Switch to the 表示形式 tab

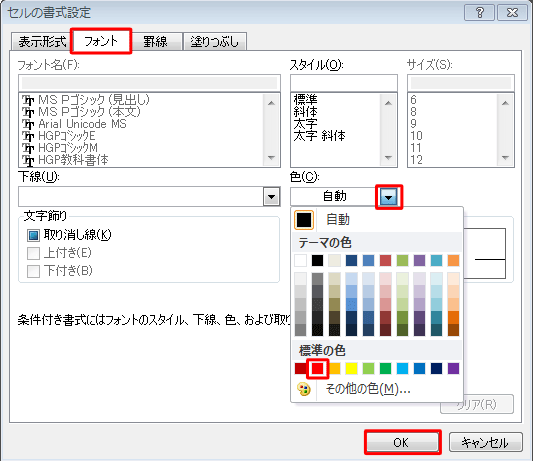tap(42, 41)
